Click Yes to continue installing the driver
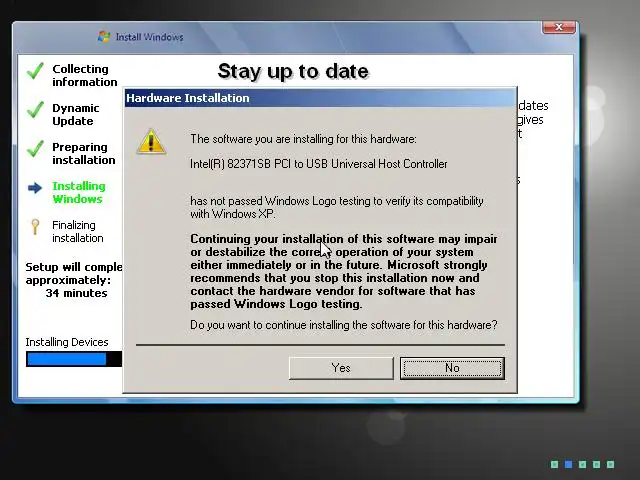Screen dimensions: 640x480 click(341, 368)
